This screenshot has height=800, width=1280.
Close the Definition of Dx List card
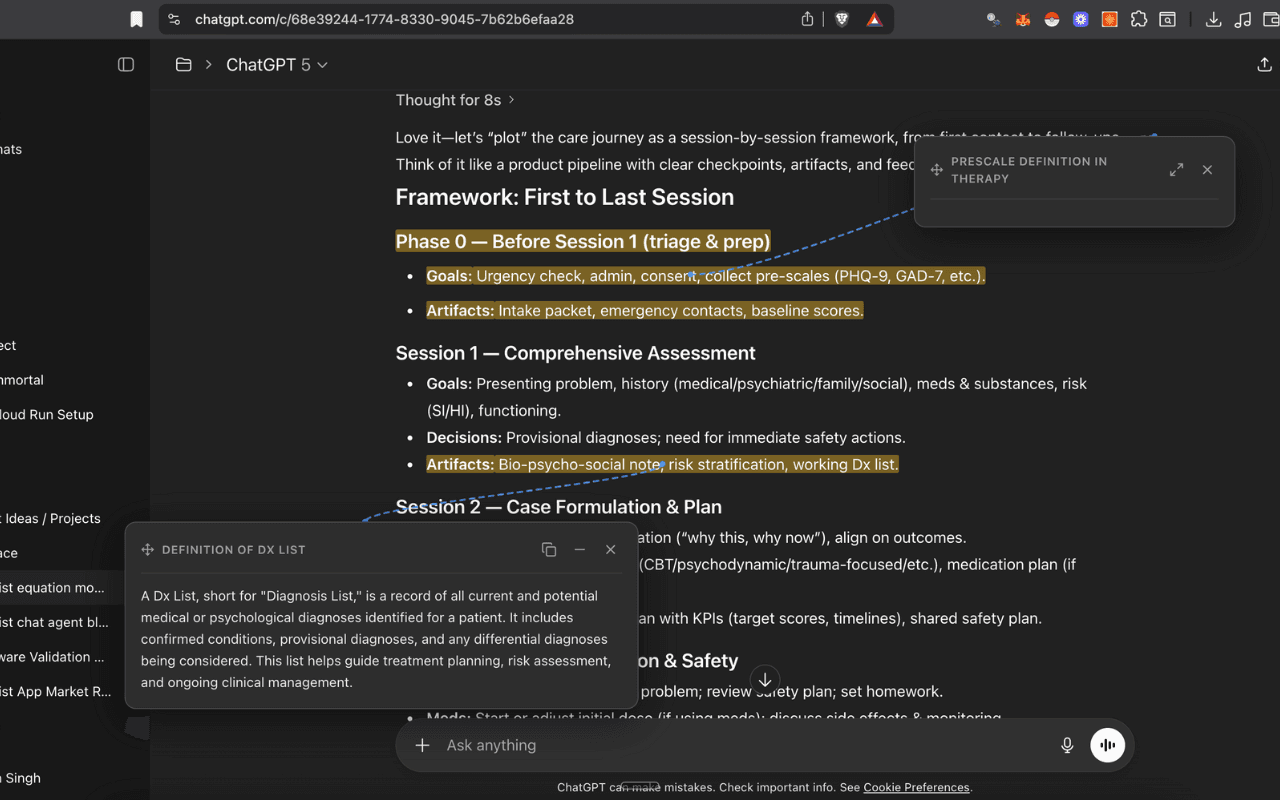(610, 549)
